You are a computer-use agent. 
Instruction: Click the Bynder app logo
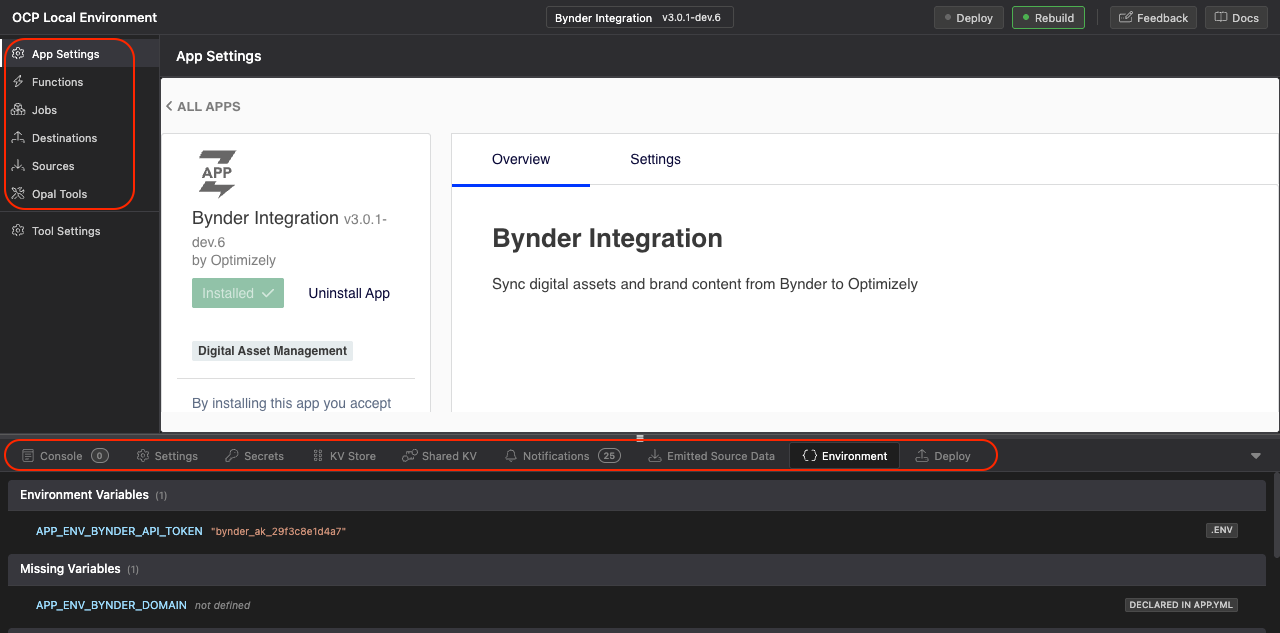point(217,174)
